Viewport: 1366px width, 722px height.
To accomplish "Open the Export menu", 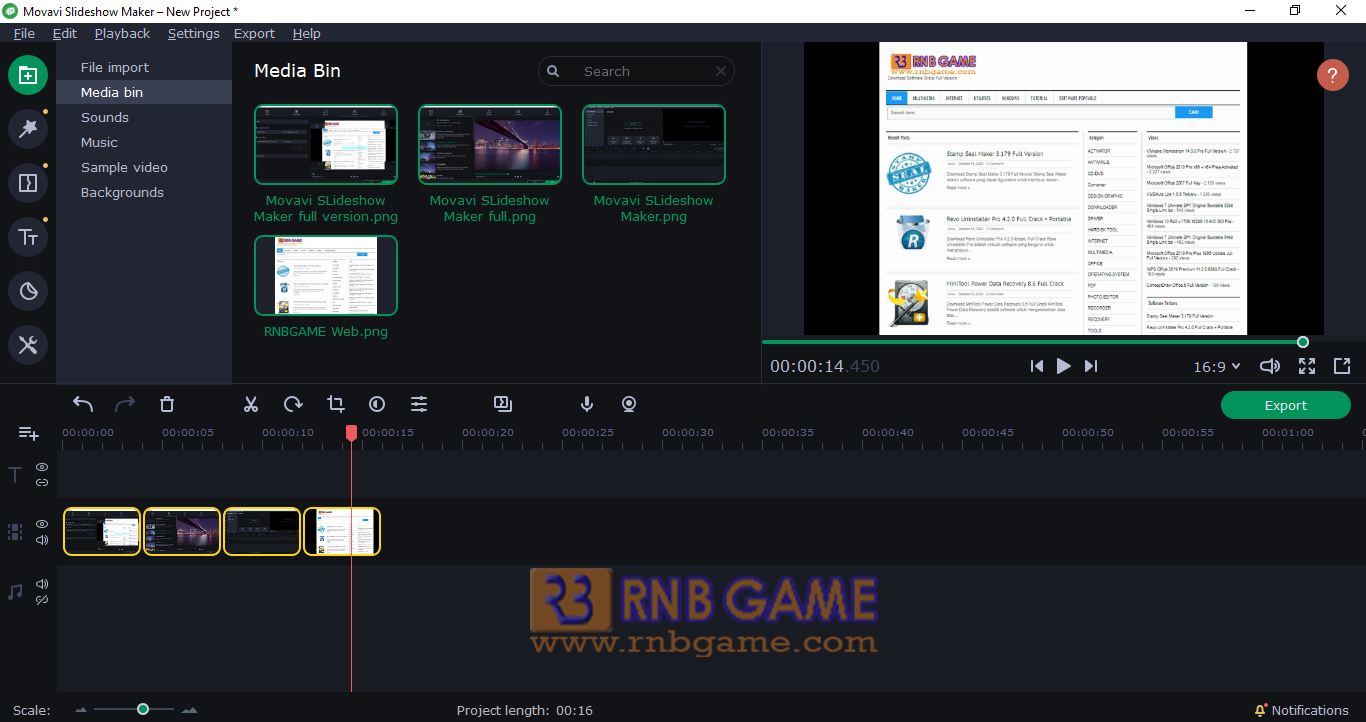I will pos(254,33).
